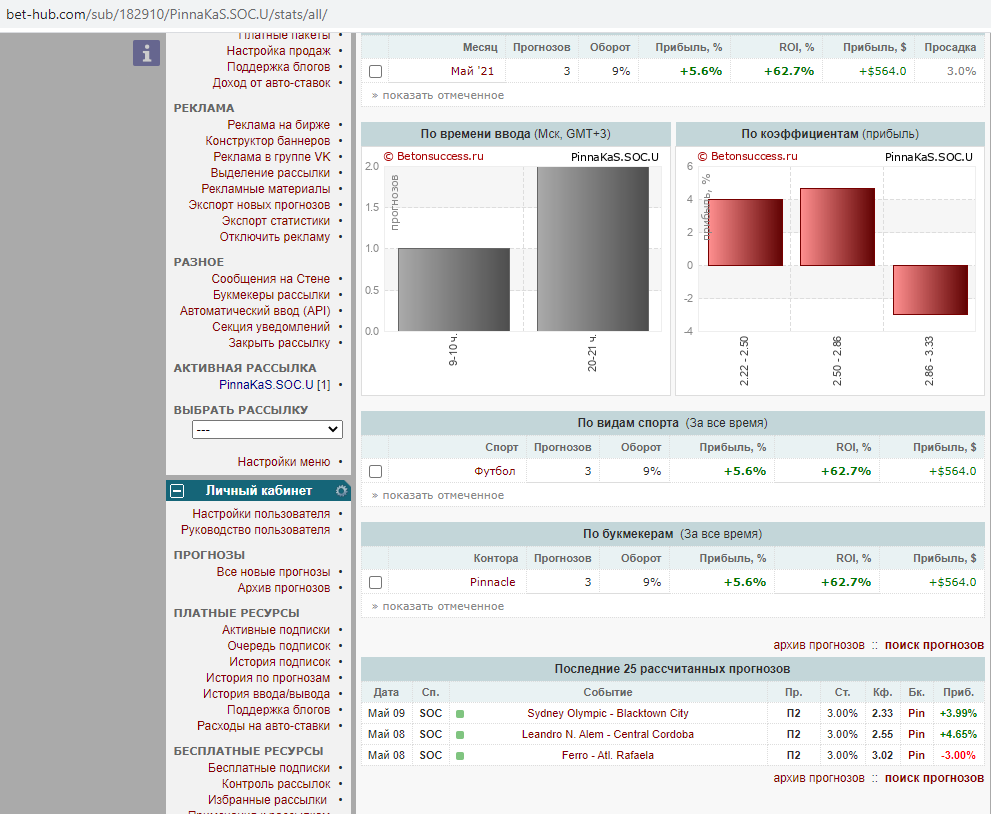Viewport: 991px width, 814px height.
Task: Click the 9-10 ч. bar in time chart
Action: click(454, 289)
